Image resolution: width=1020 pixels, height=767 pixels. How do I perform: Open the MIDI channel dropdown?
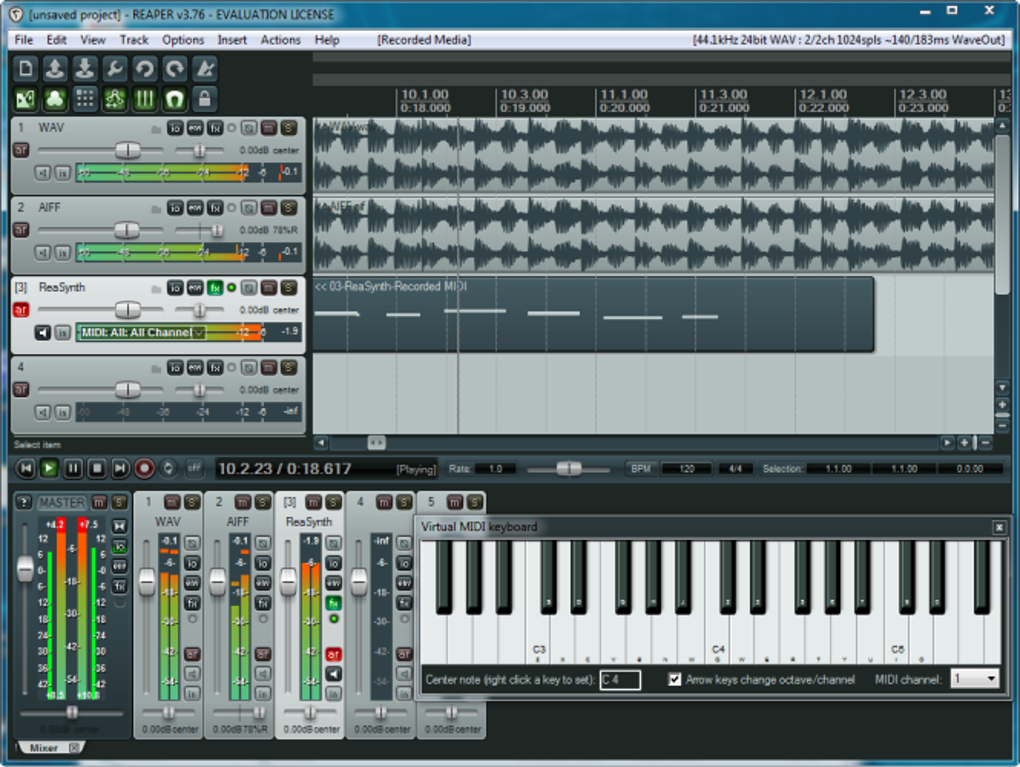(x=974, y=679)
